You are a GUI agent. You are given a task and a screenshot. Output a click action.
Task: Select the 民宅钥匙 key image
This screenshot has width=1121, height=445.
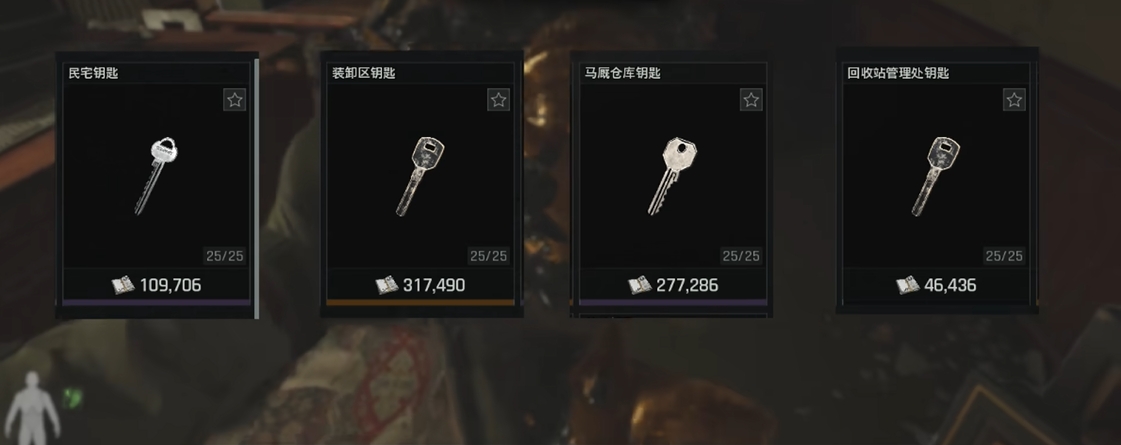(157, 175)
